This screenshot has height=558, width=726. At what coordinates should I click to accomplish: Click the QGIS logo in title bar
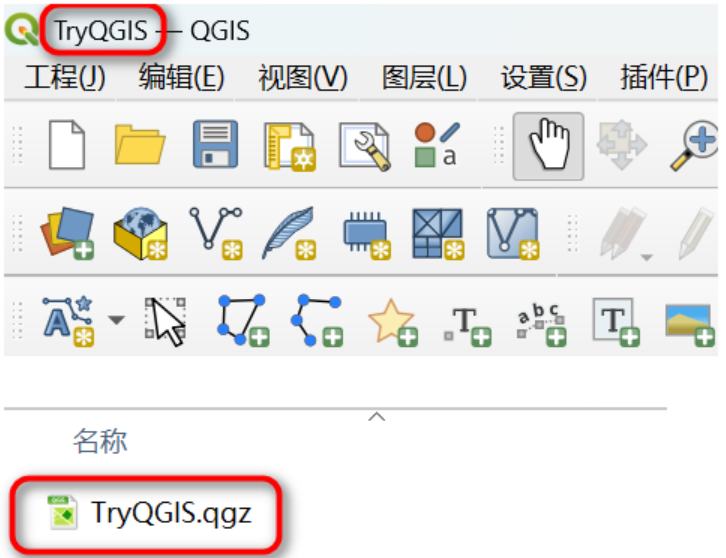click(22, 30)
